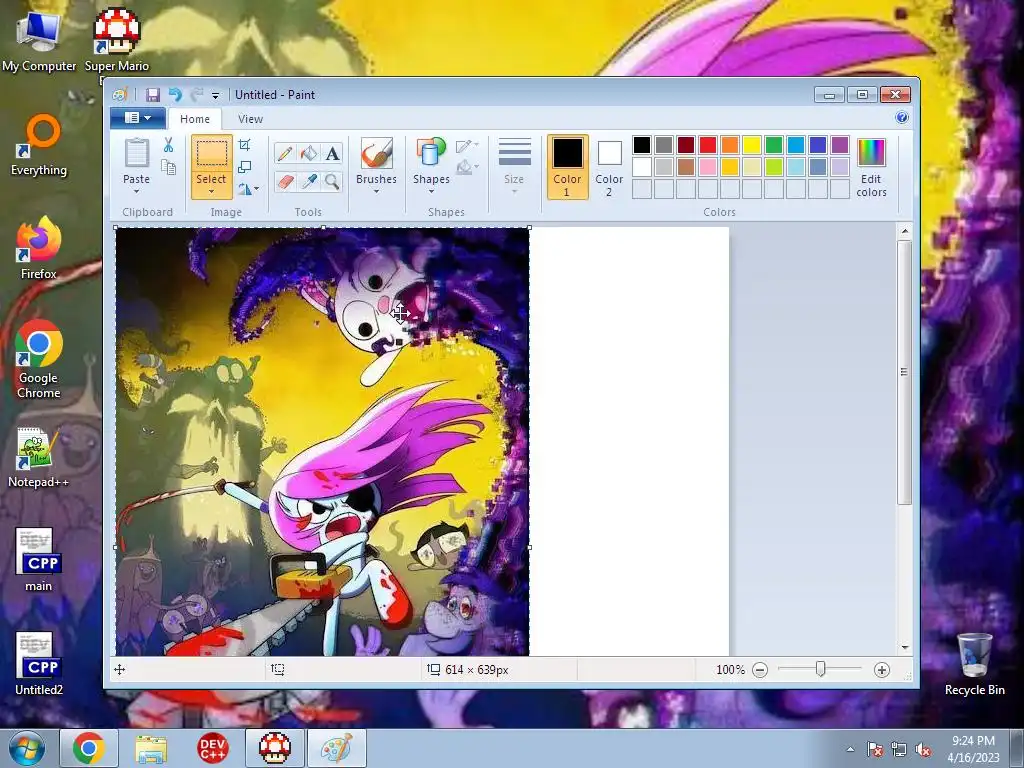Click the Paste clipboard icon
The image size is (1024, 768).
(x=136, y=153)
